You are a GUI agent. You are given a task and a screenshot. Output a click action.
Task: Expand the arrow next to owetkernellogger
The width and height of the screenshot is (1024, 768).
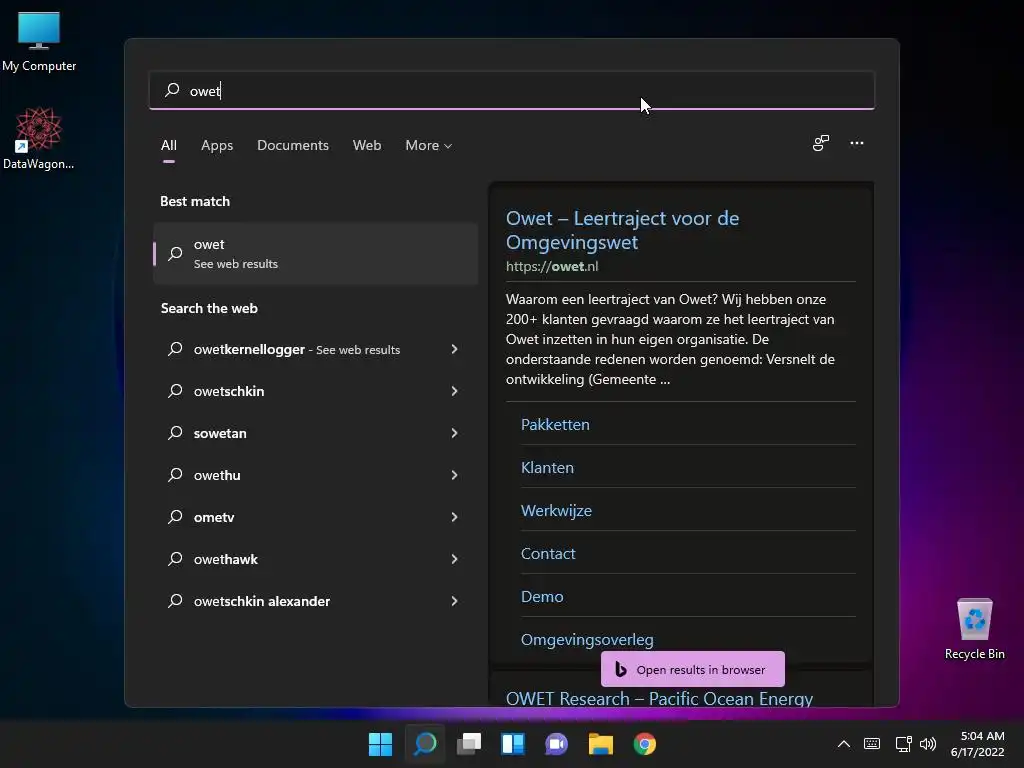pos(455,349)
